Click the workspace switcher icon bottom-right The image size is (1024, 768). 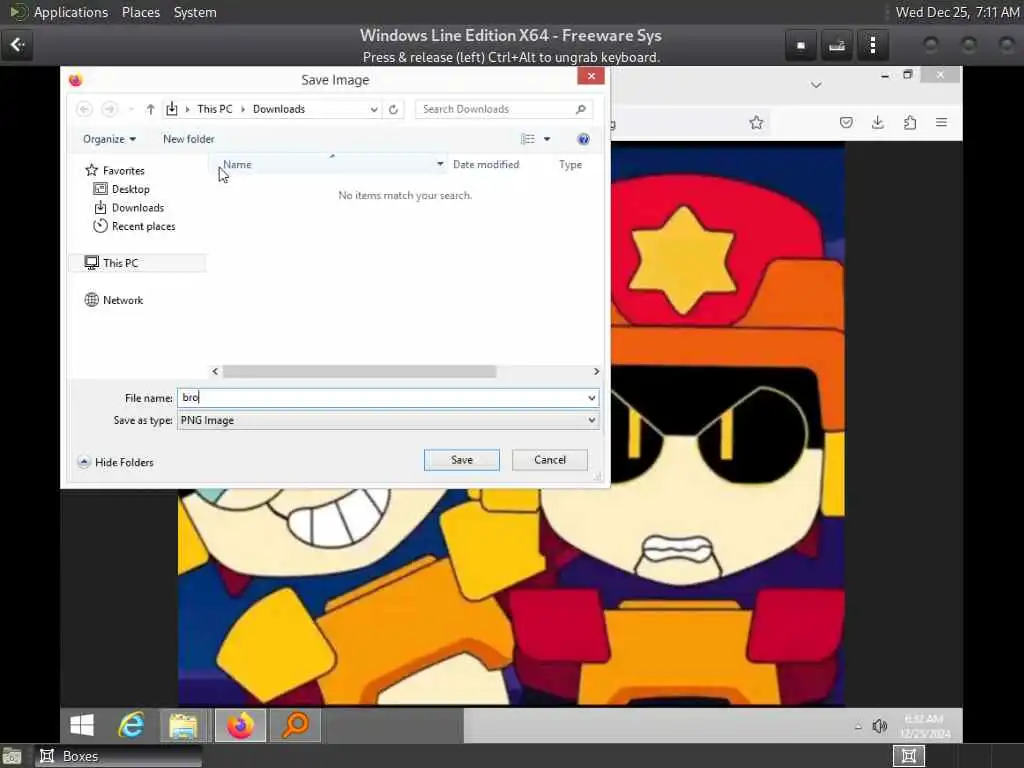(x=909, y=756)
